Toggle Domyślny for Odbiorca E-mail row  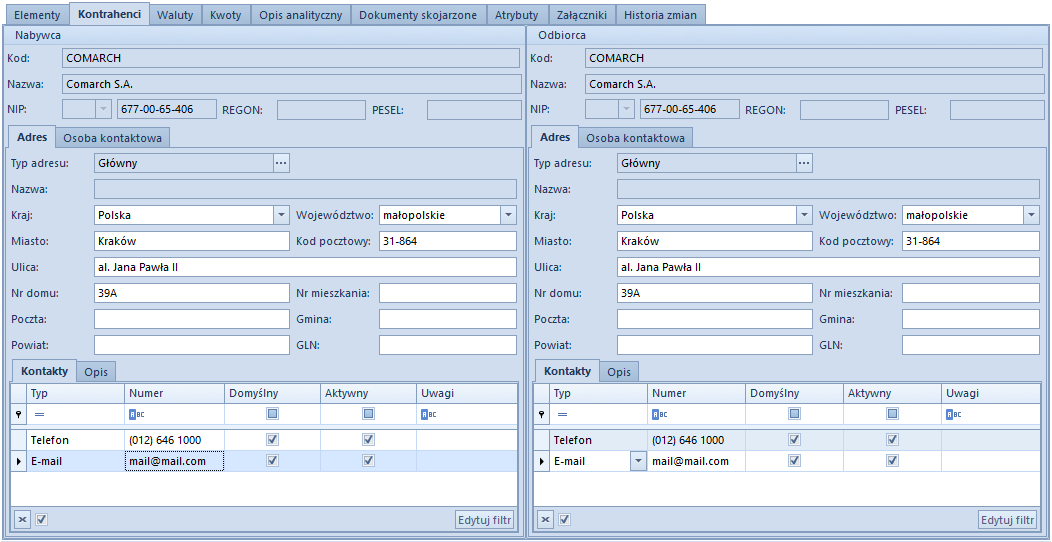click(795, 461)
